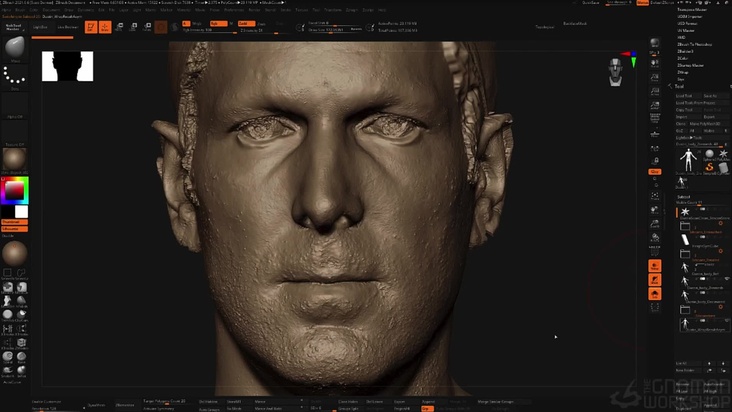Pick a color in the color picker square
732x412 pixels.
[14, 189]
